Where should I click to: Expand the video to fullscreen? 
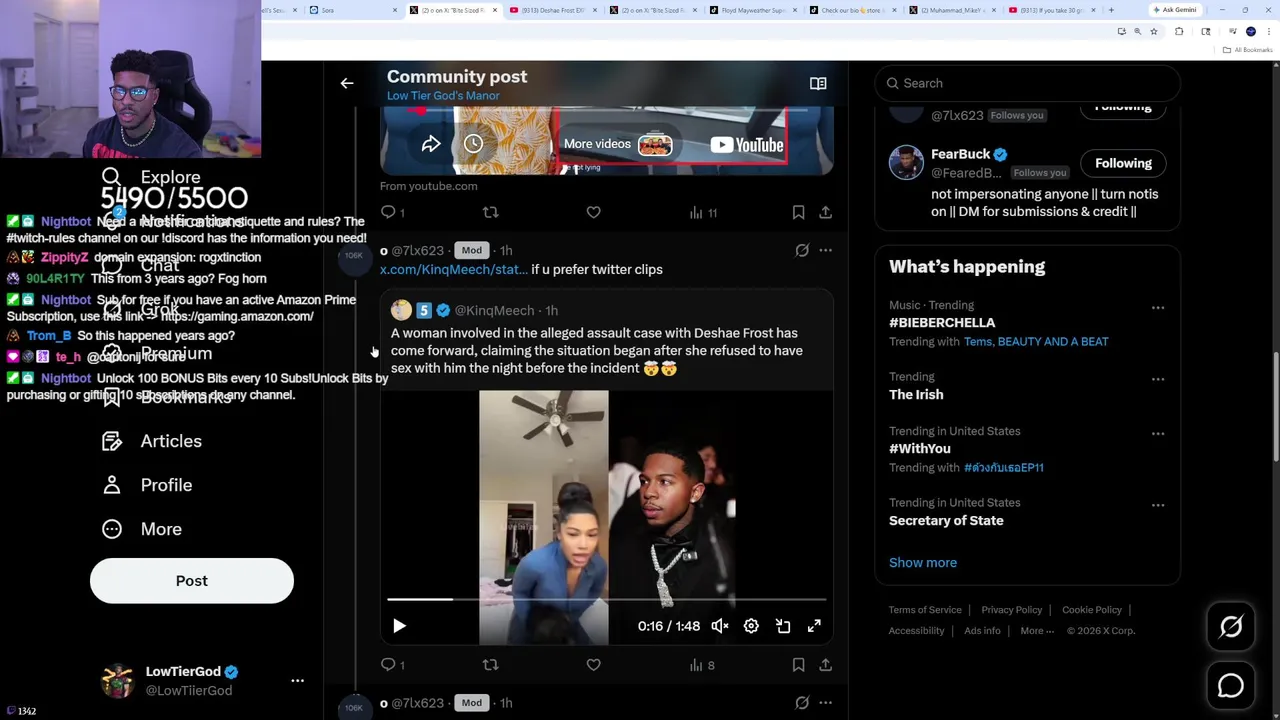814,626
